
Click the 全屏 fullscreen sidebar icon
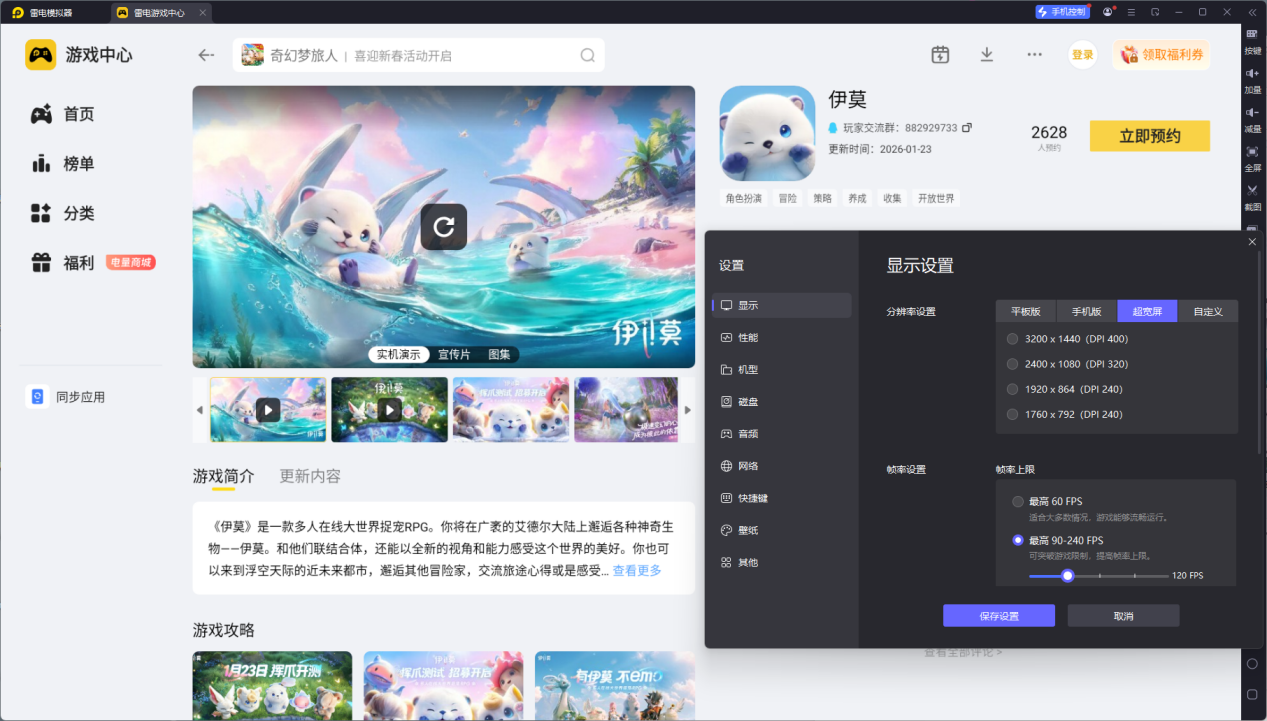click(1252, 158)
